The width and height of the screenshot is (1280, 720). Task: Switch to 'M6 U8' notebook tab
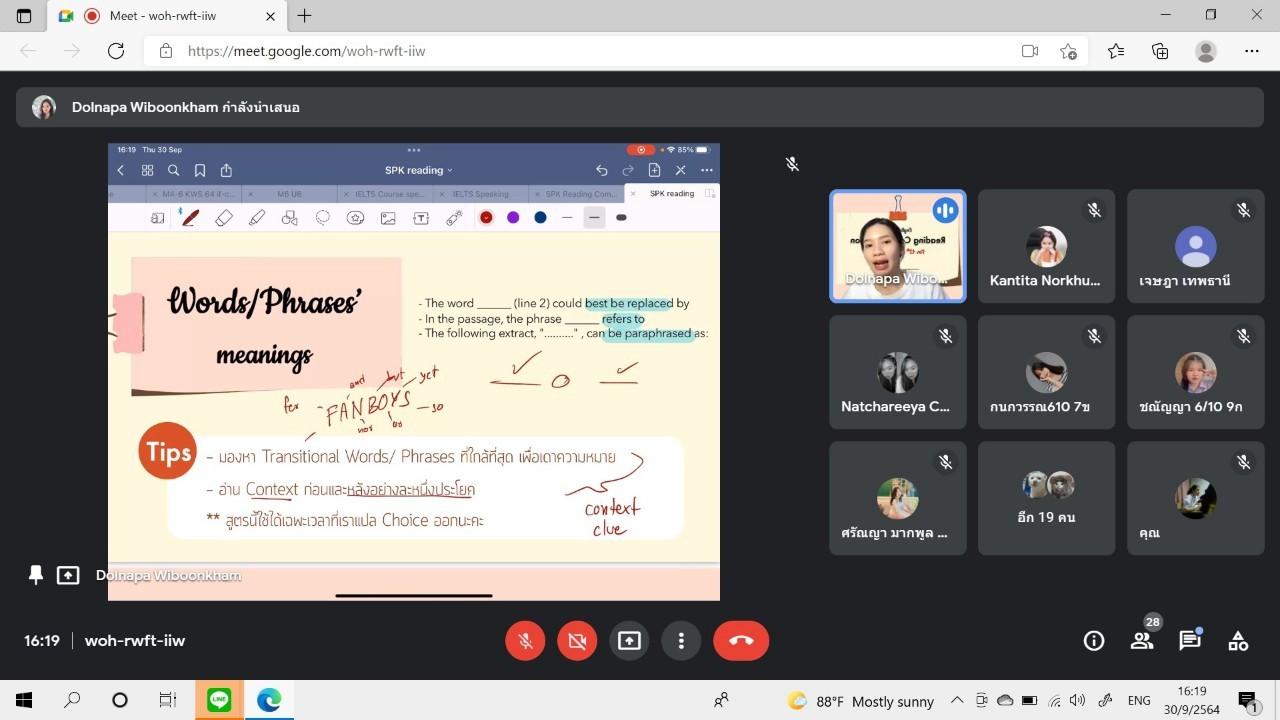(289, 194)
